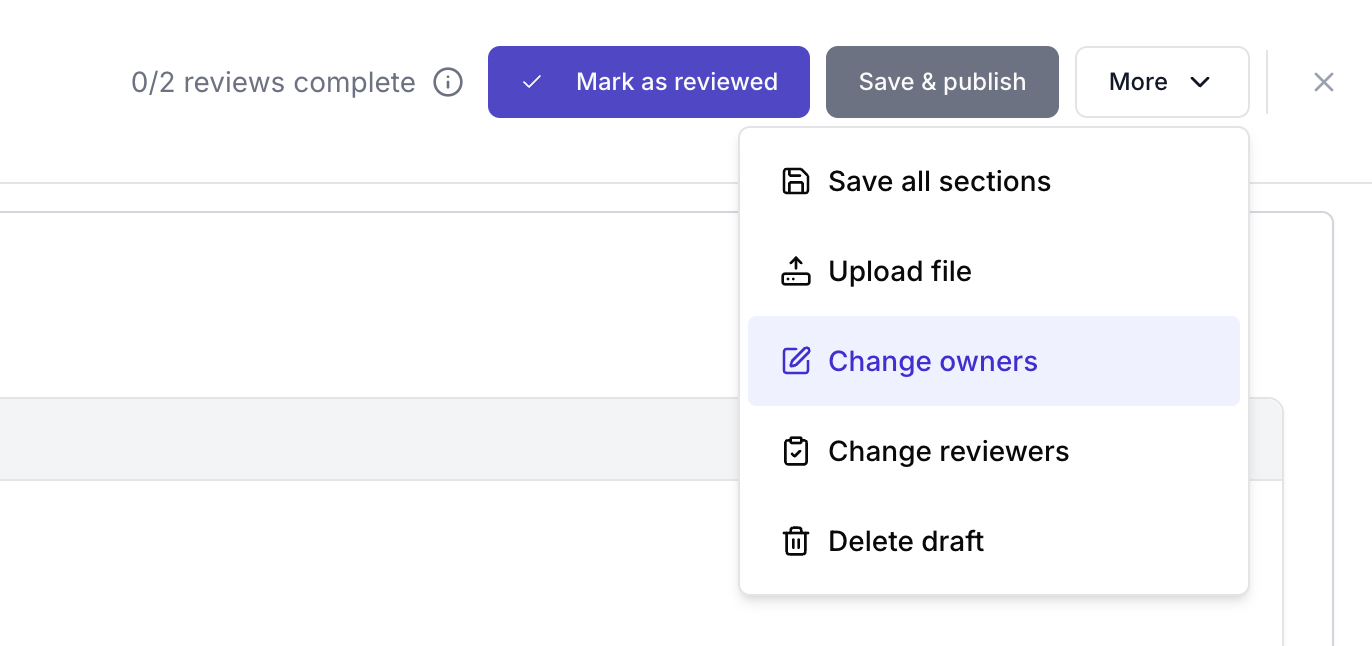Click the Save & publish button

(942, 82)
